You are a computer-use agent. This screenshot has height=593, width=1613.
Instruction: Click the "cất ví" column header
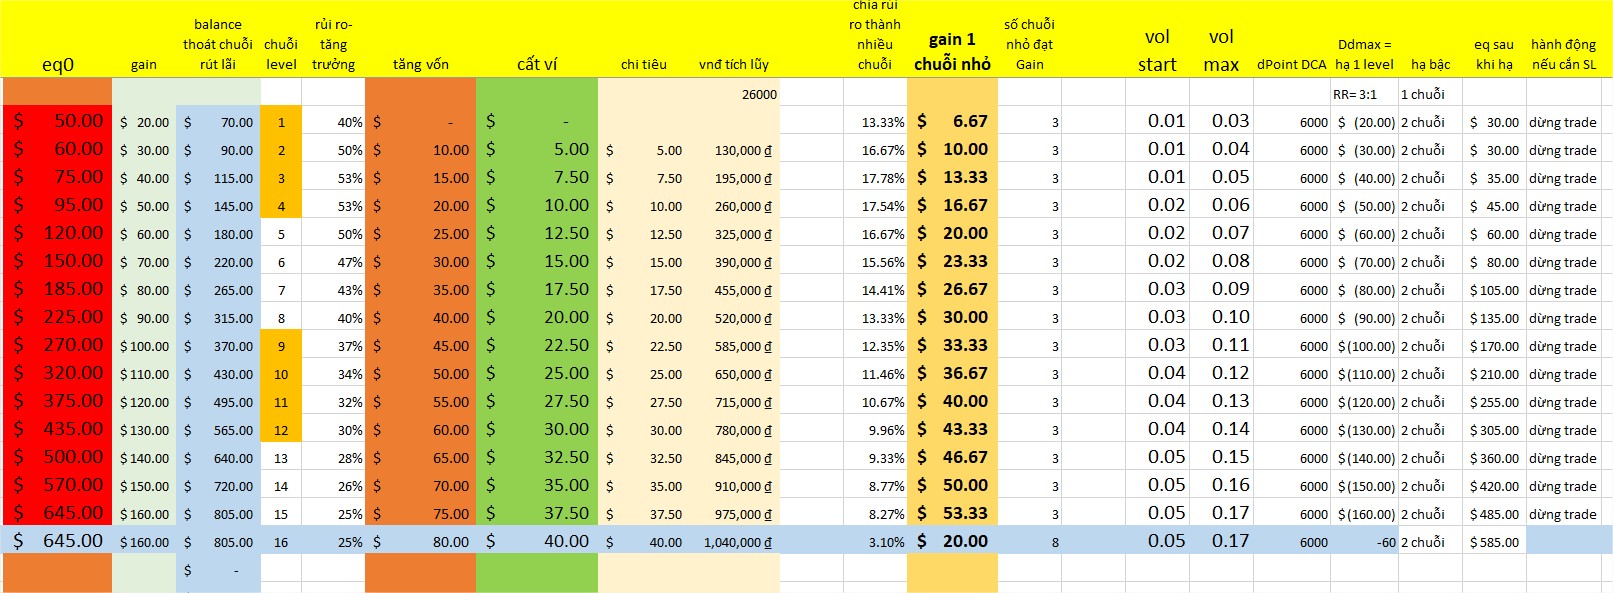(536, 64)
